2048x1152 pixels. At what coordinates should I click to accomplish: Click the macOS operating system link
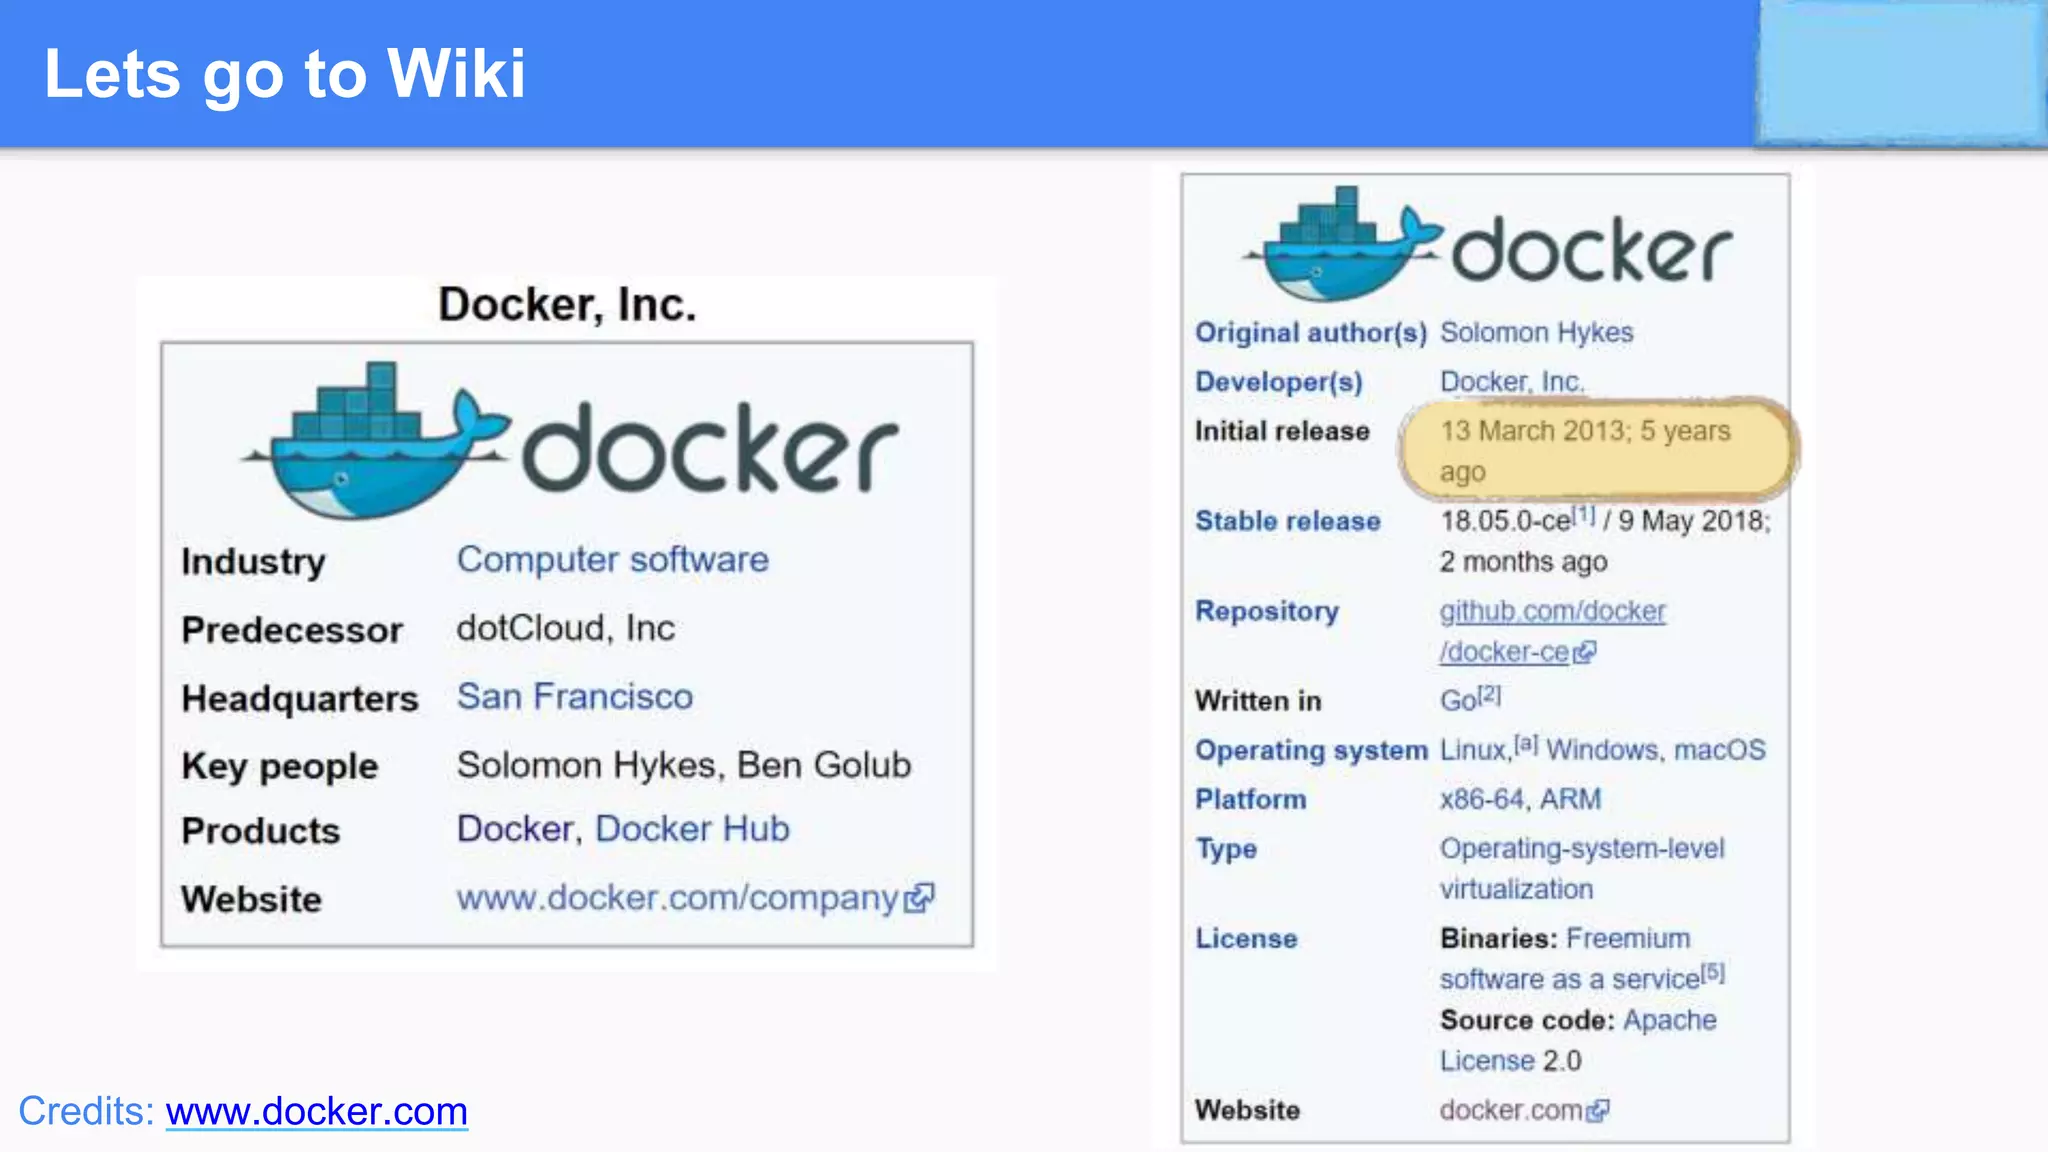1720,750
